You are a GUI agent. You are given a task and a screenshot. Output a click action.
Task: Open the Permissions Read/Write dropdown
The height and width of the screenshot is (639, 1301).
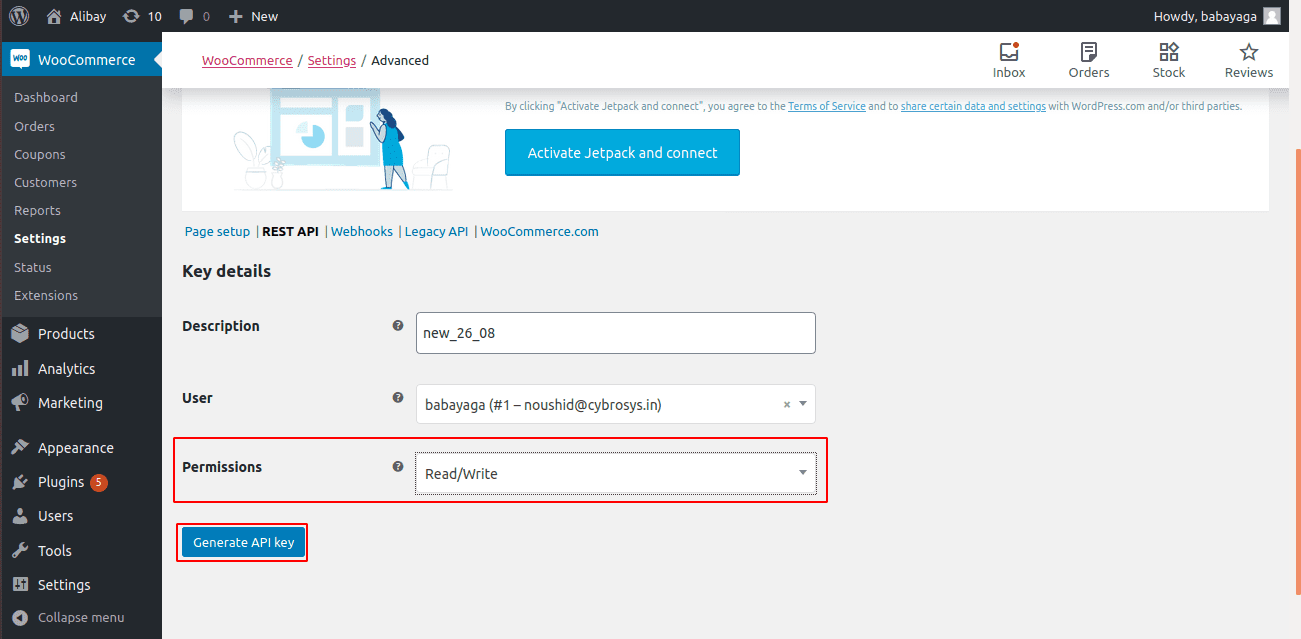coord(616,474)
